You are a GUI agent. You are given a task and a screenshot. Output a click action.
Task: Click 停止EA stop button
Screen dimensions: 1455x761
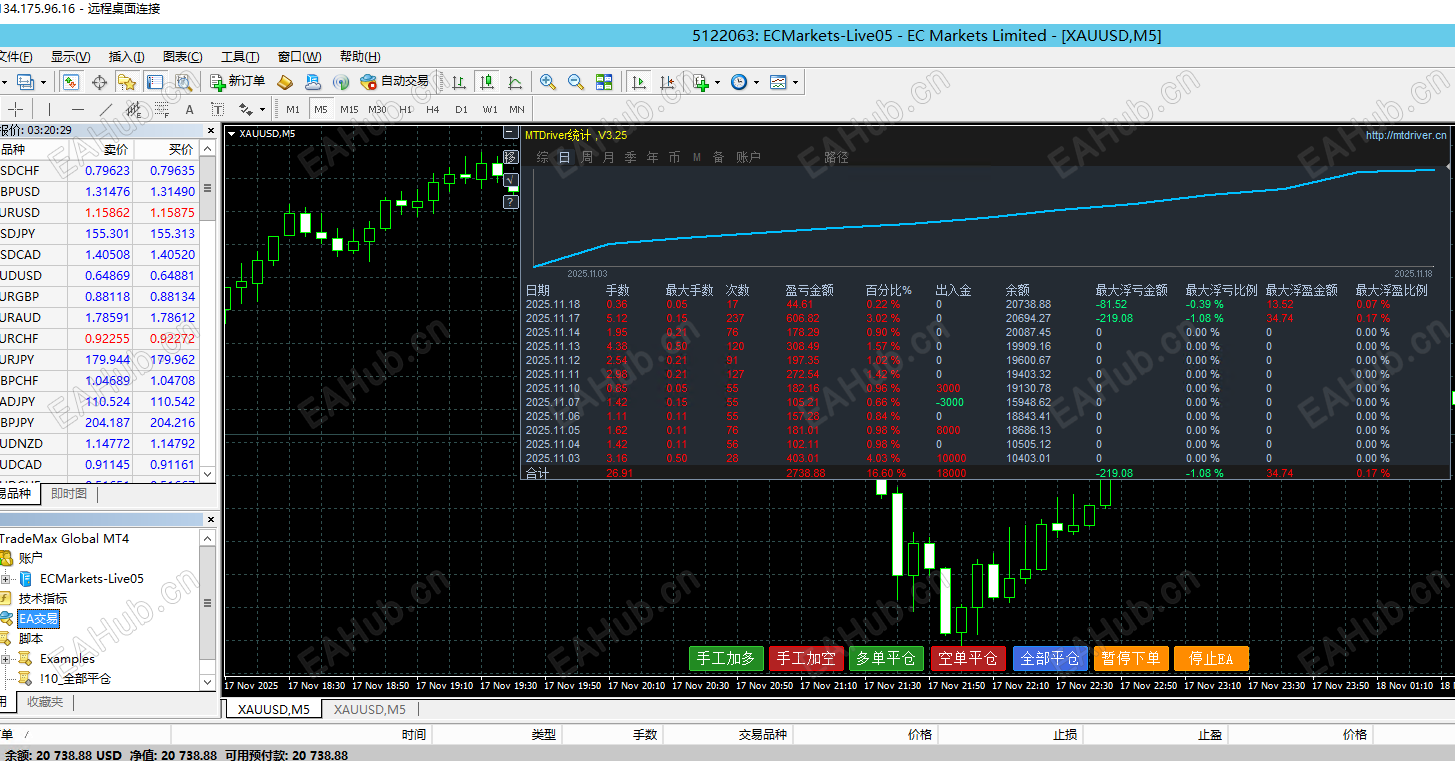coord(1211,658)
